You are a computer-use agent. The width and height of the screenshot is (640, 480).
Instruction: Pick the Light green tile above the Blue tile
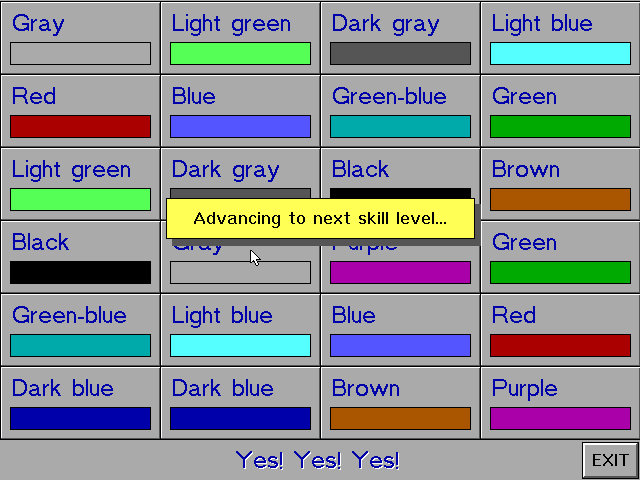pyautogui.click(x=240, y=37)
